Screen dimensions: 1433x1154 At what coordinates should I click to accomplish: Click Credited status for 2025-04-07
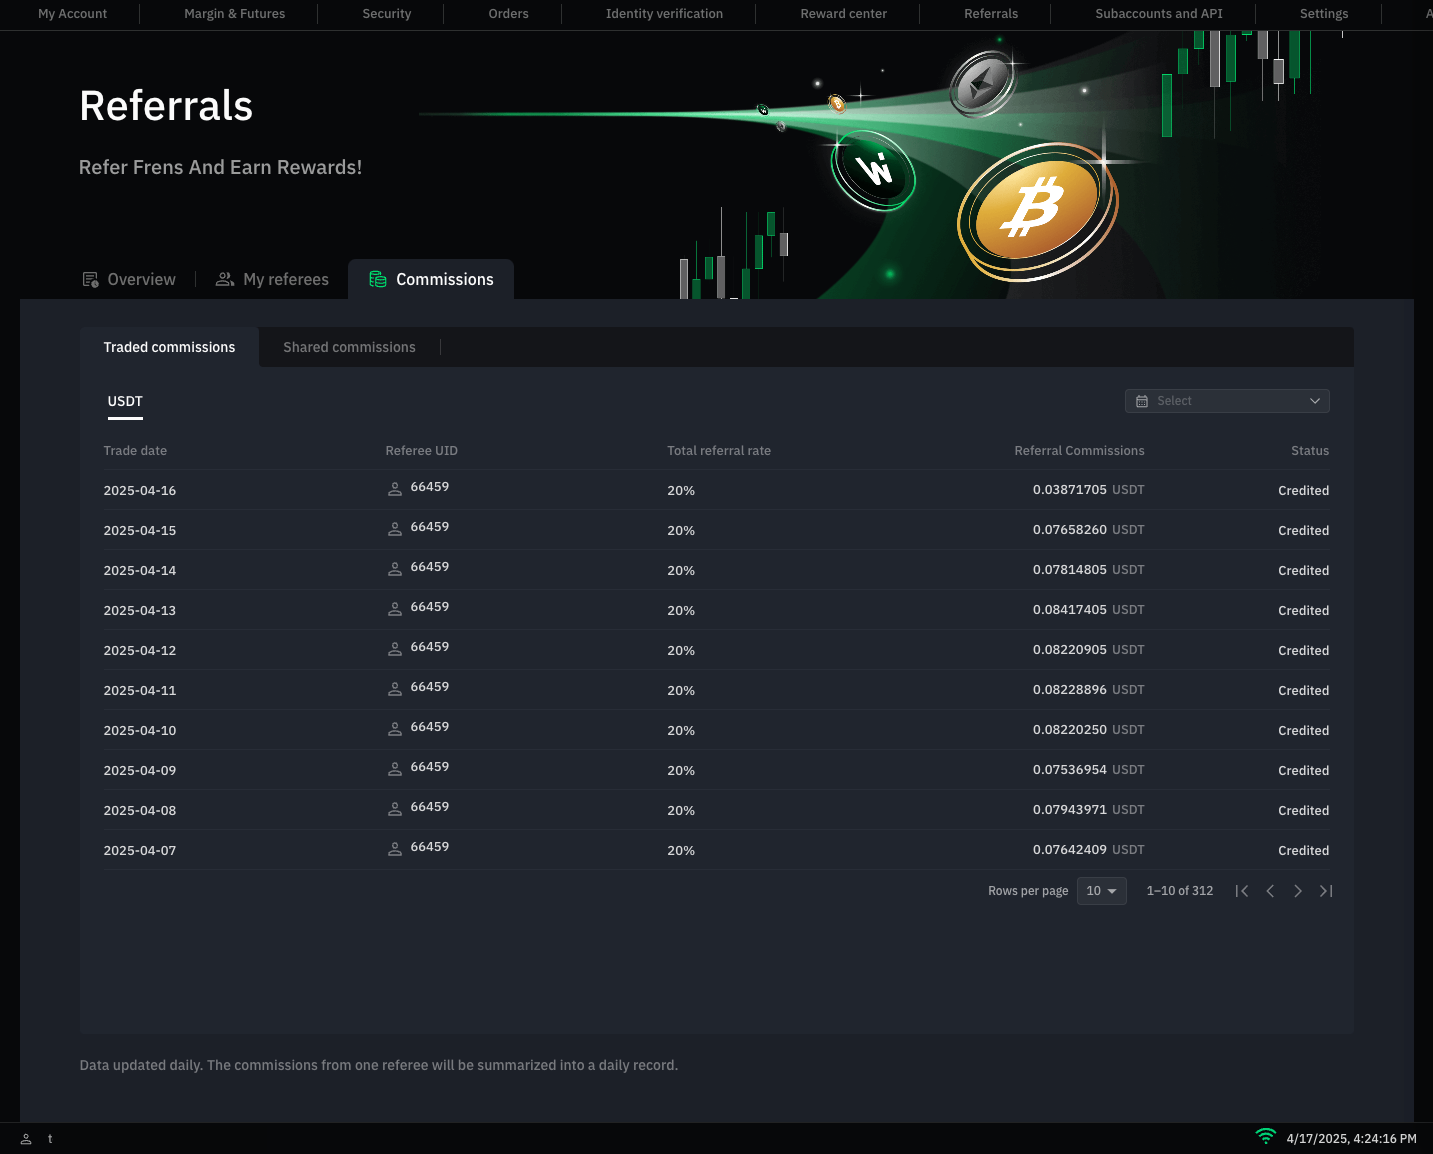1304,851
